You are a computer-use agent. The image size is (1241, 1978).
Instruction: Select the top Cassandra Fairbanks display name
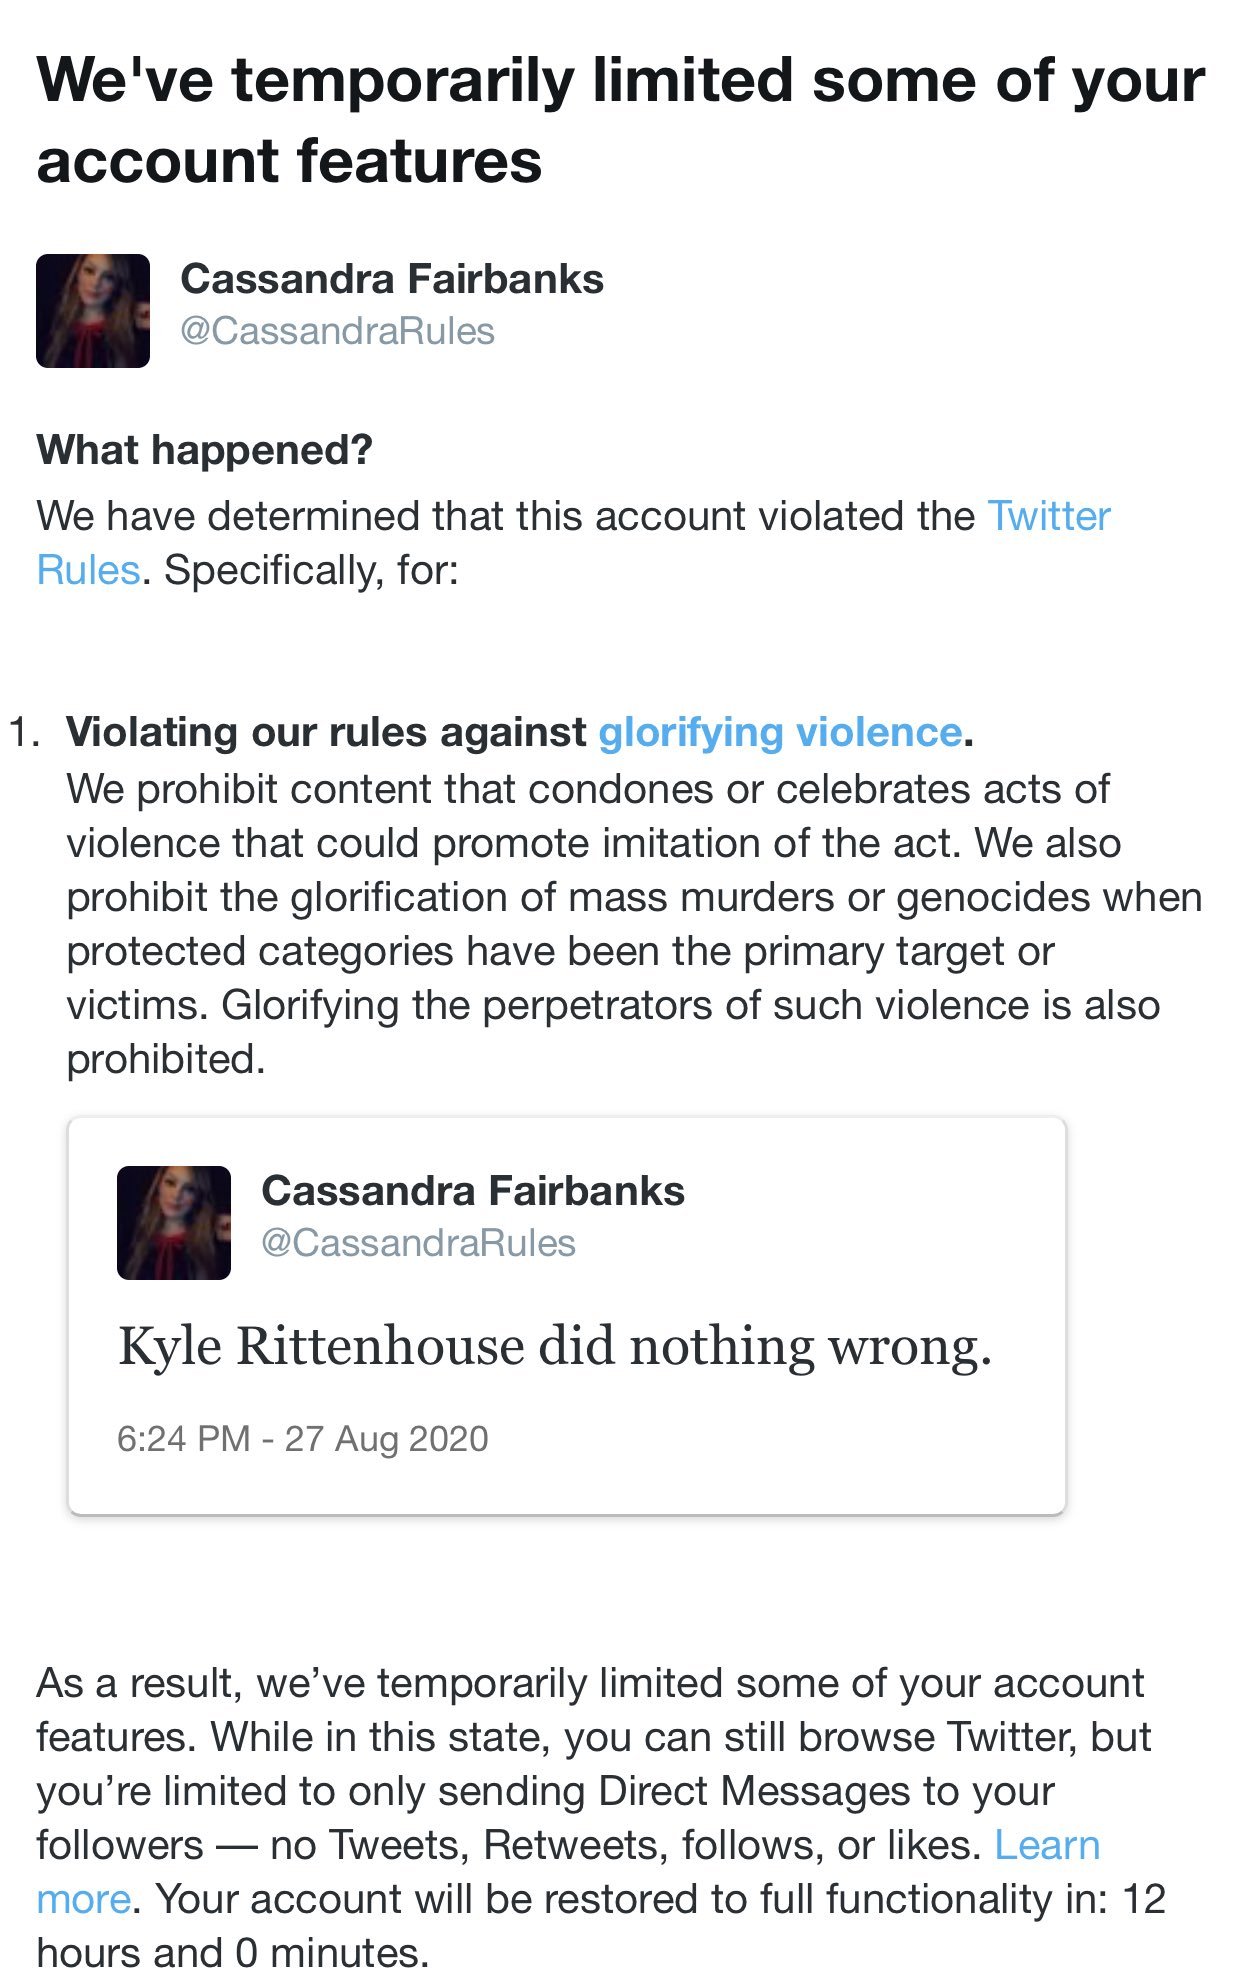(x=392, y=279)
